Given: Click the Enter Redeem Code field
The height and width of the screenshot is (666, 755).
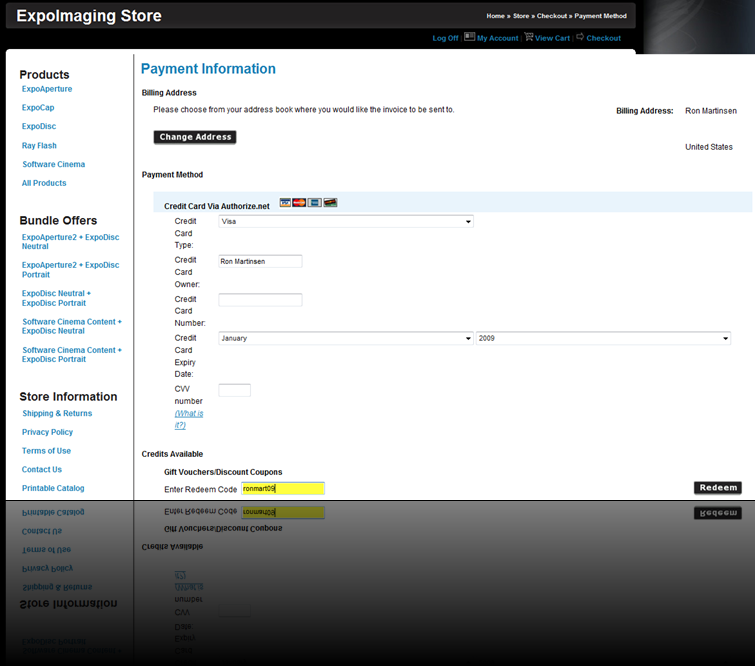Looking at the screenshot, I should tap(283, 489).
